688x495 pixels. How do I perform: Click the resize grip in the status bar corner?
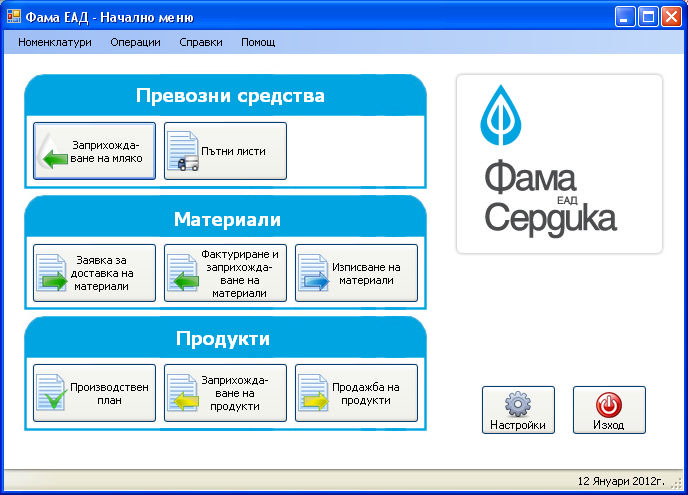(x=677, y=484)
